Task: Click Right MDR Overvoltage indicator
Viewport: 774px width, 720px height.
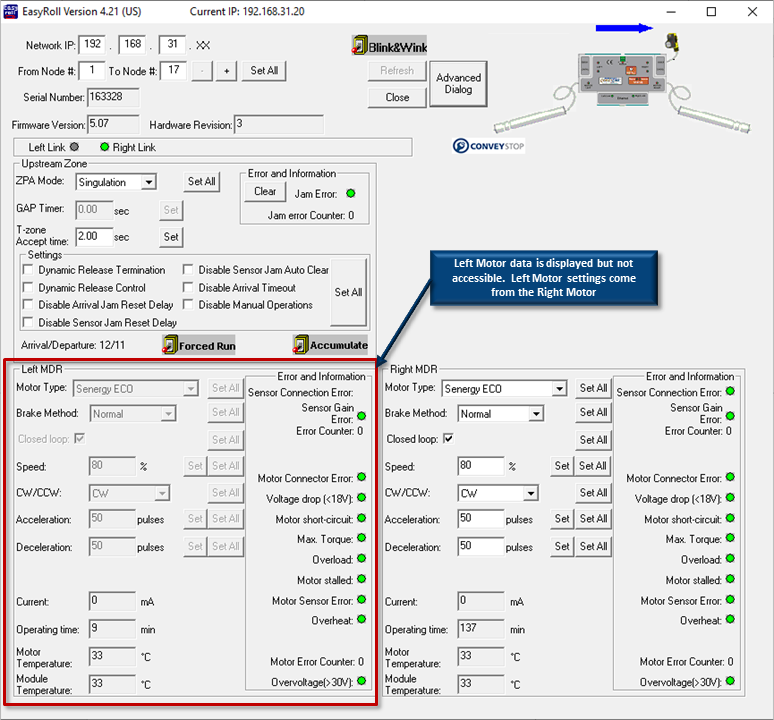Action: coord(731,681)
